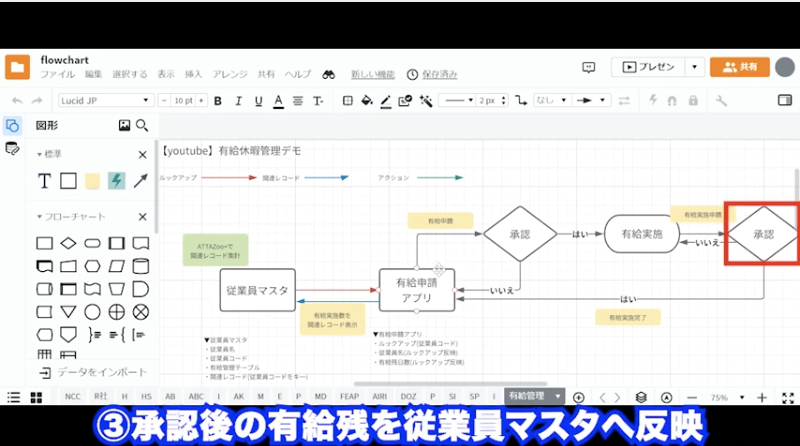Switch to the FEAP page tab
This screenshot has height=446, width=800.
tap(351, 397)
